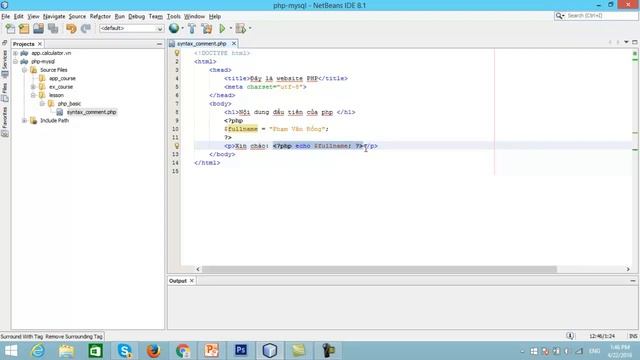
Task: Minimize the Output panel
Action: click(x=633, y=281)
